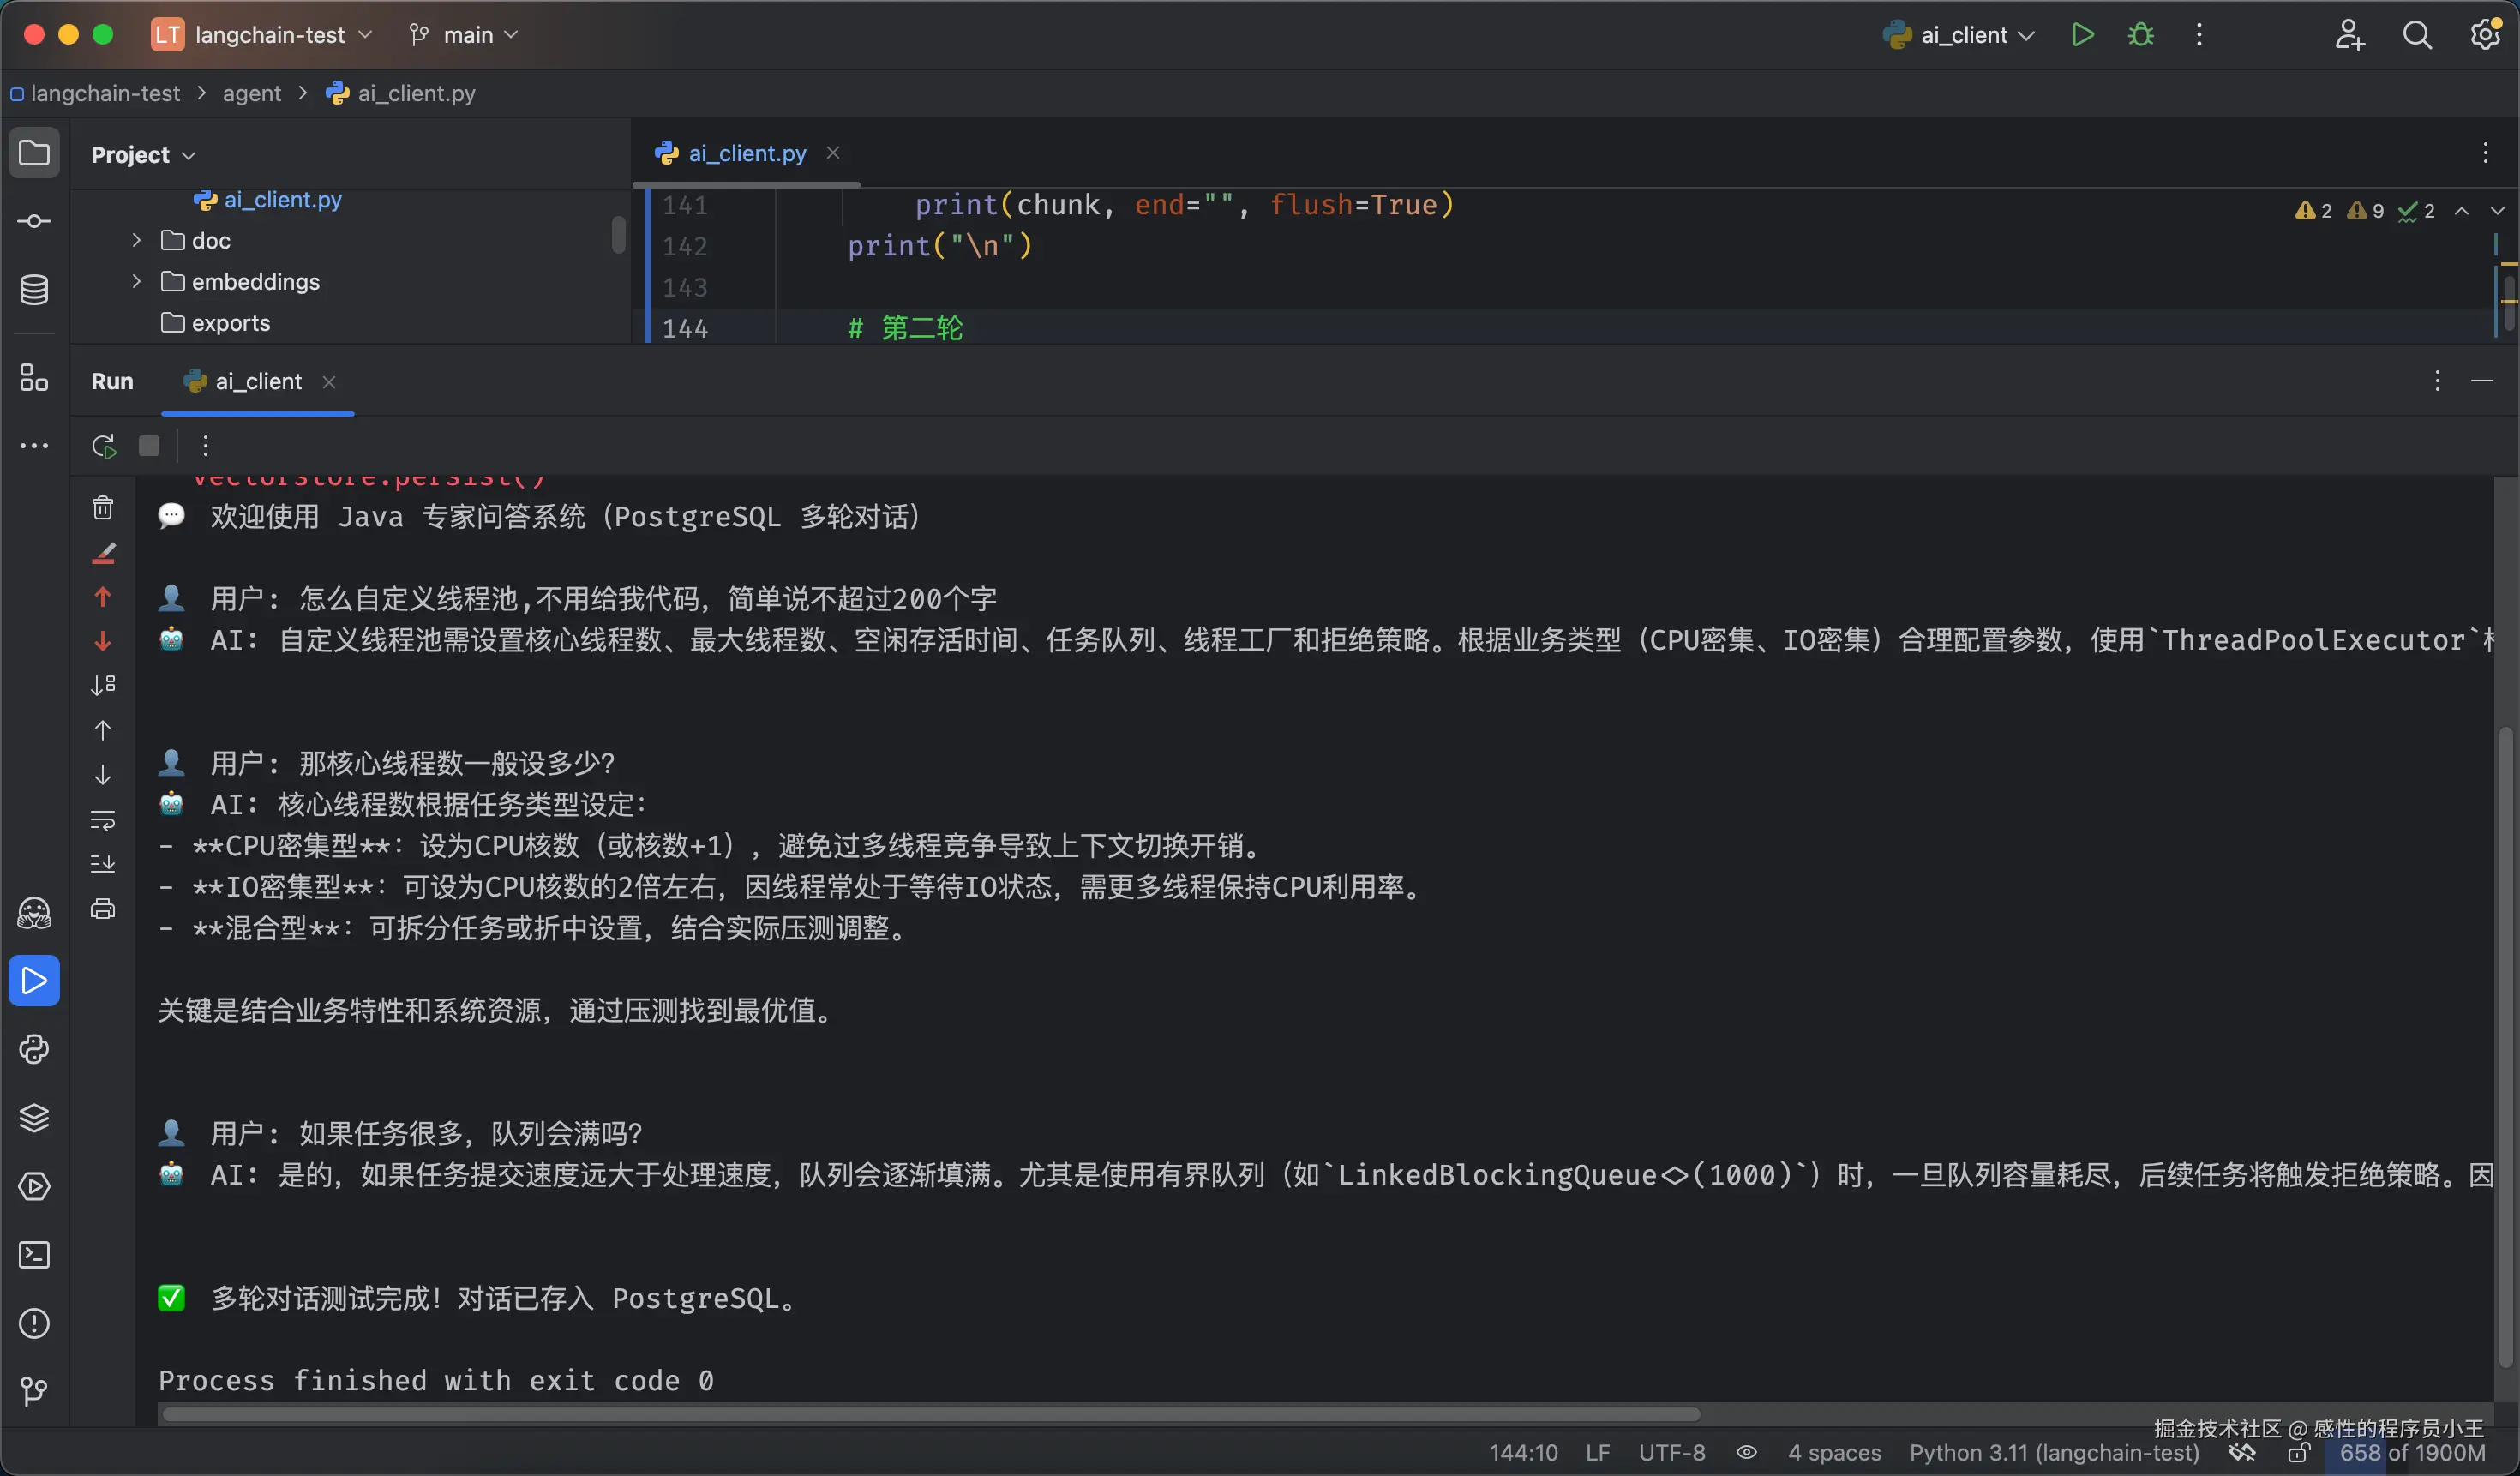
Task: Open ai_client run configuration dropdown
Action: (x=1962, y=35)
